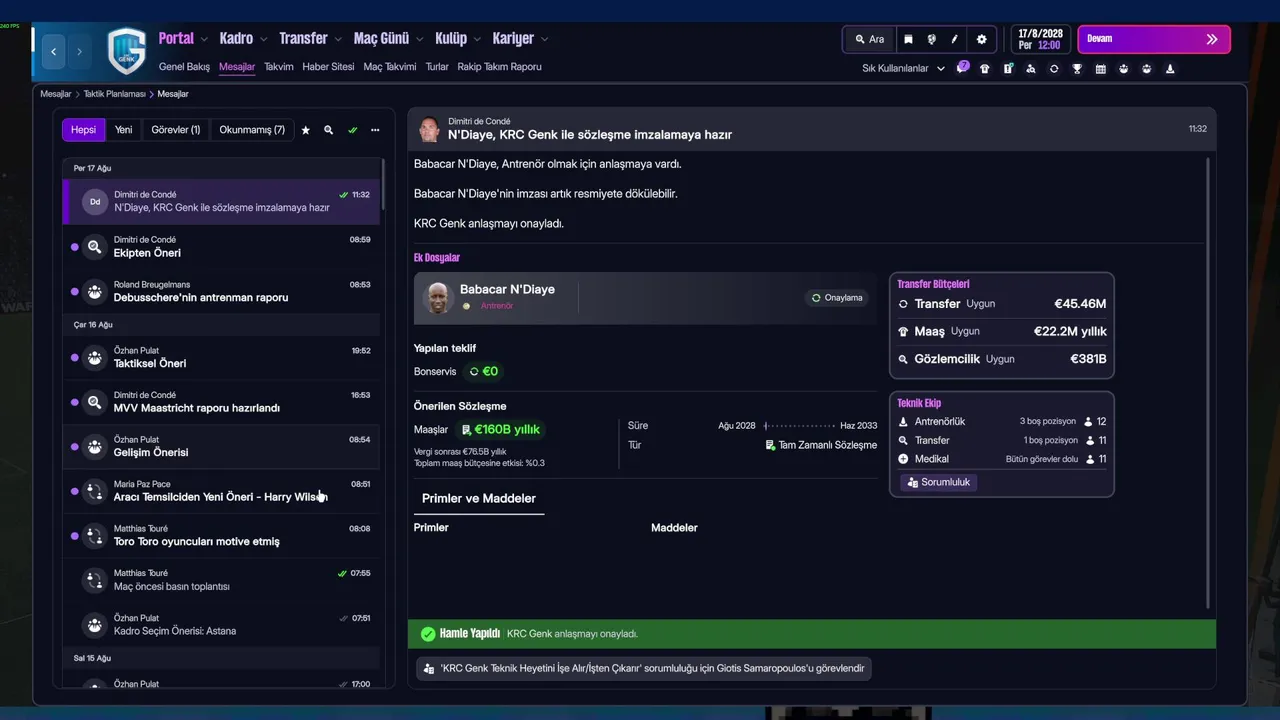The width and height of the screenshot is (1280, 720).
Task: Open Toro Toro oyuncuları motive etmiş message
Action: tap(221, 535)
